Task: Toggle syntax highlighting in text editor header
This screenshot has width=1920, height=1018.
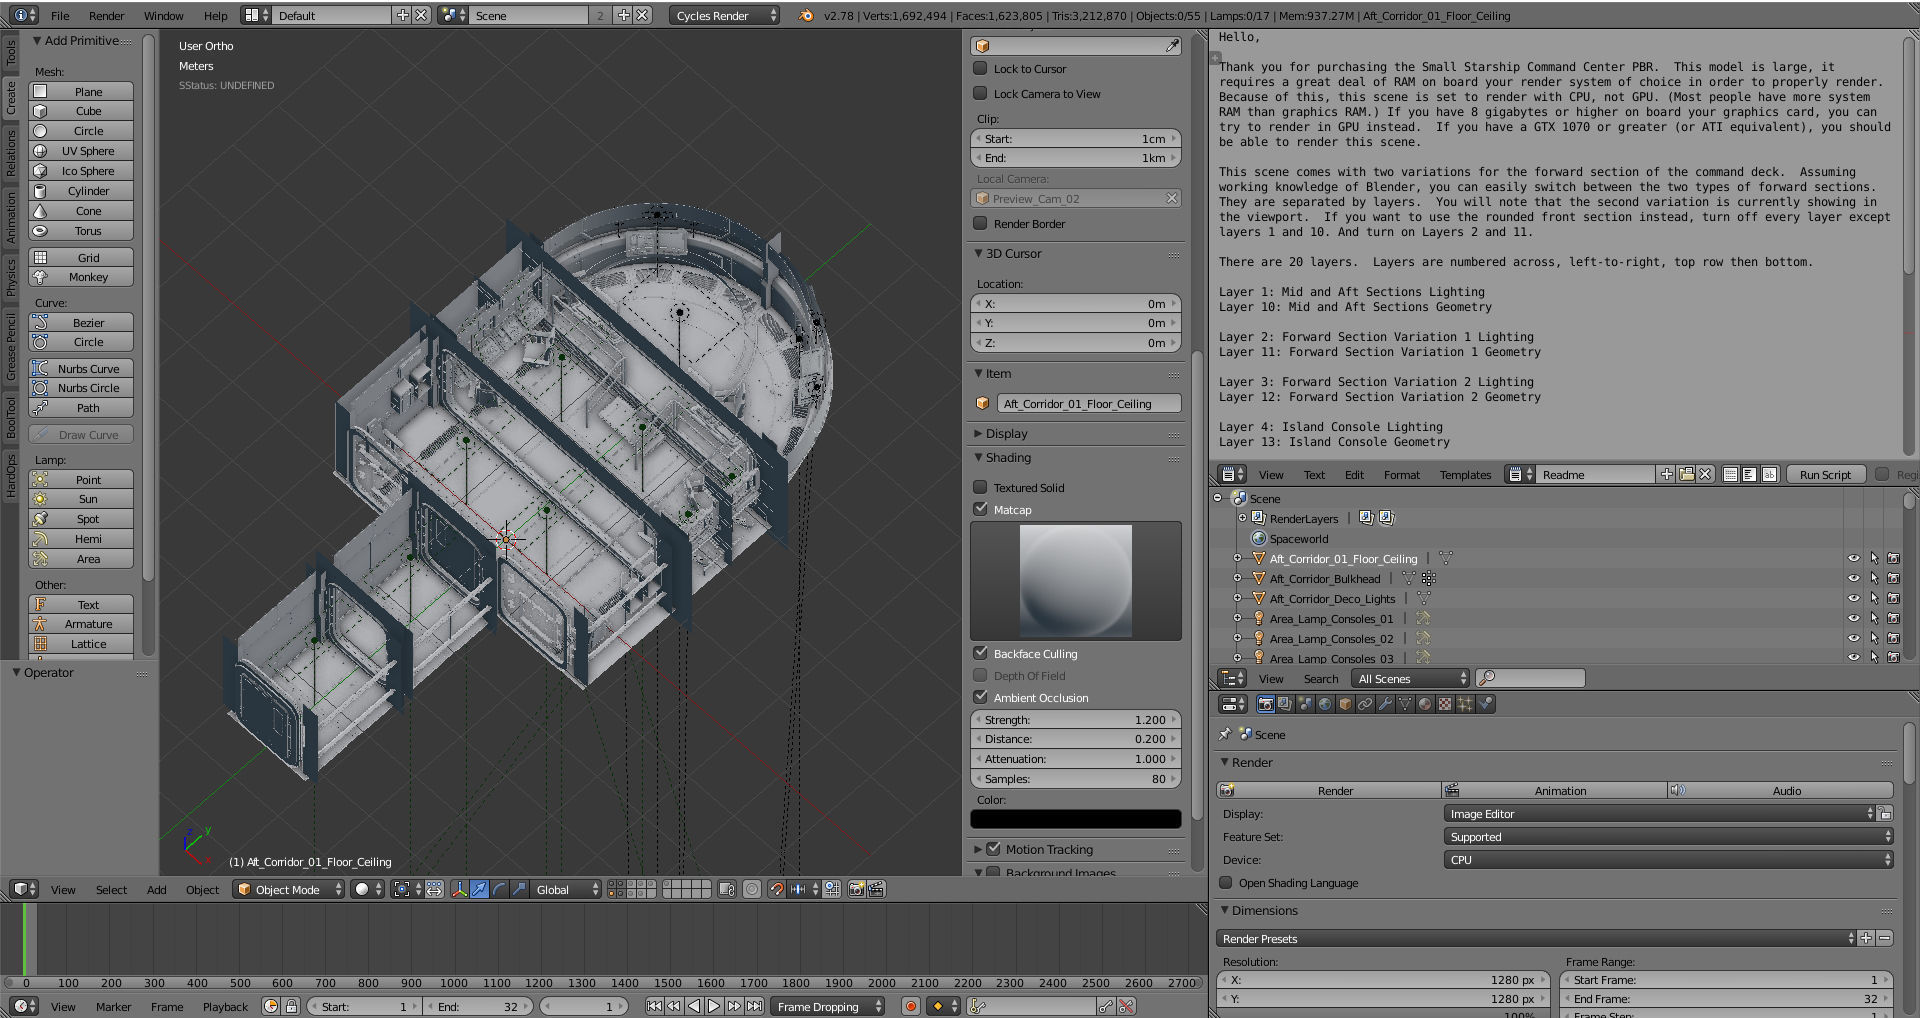Action: [1769, 475]
